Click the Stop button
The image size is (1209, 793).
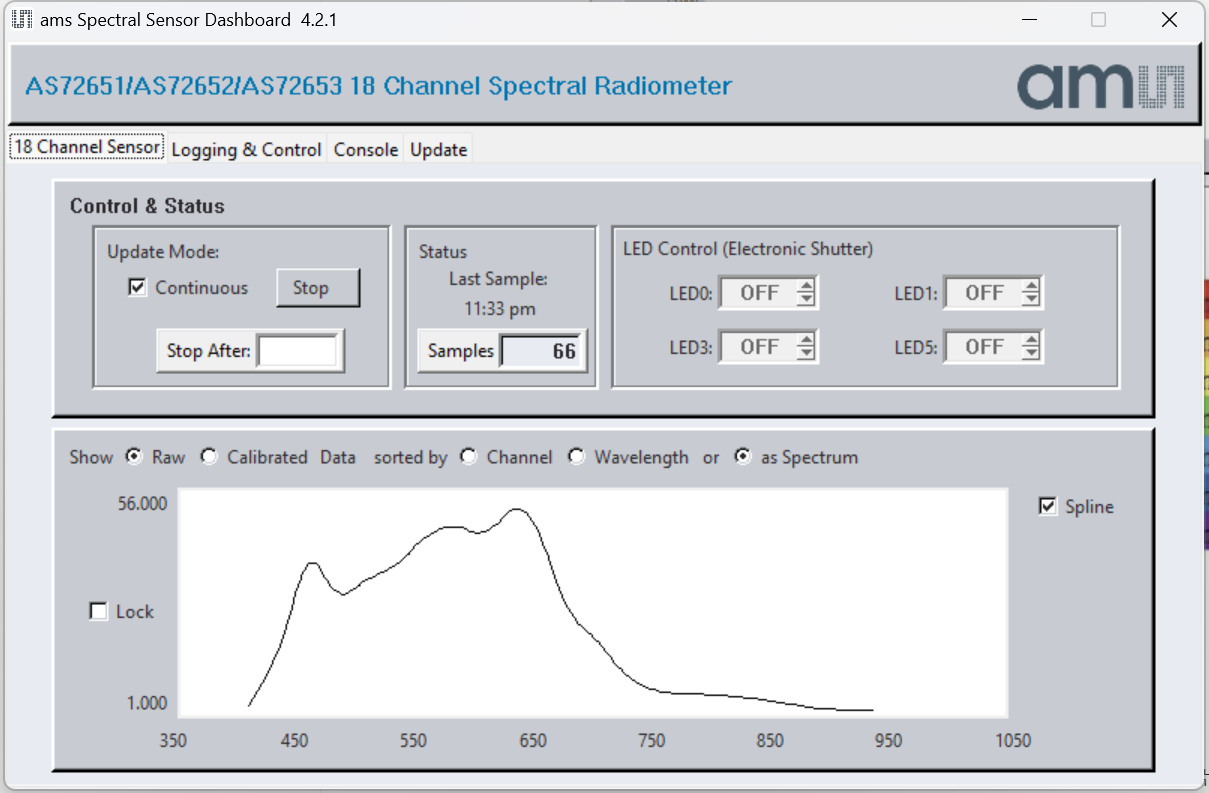click(x=318, y=288)
